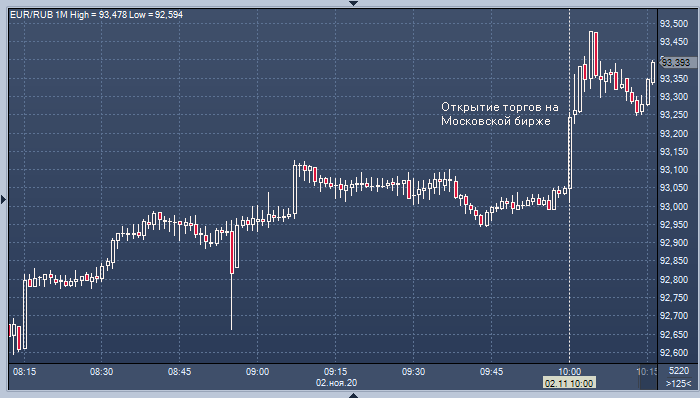
Task: Click the 09:45 time axis label
Action: [491, 372]
